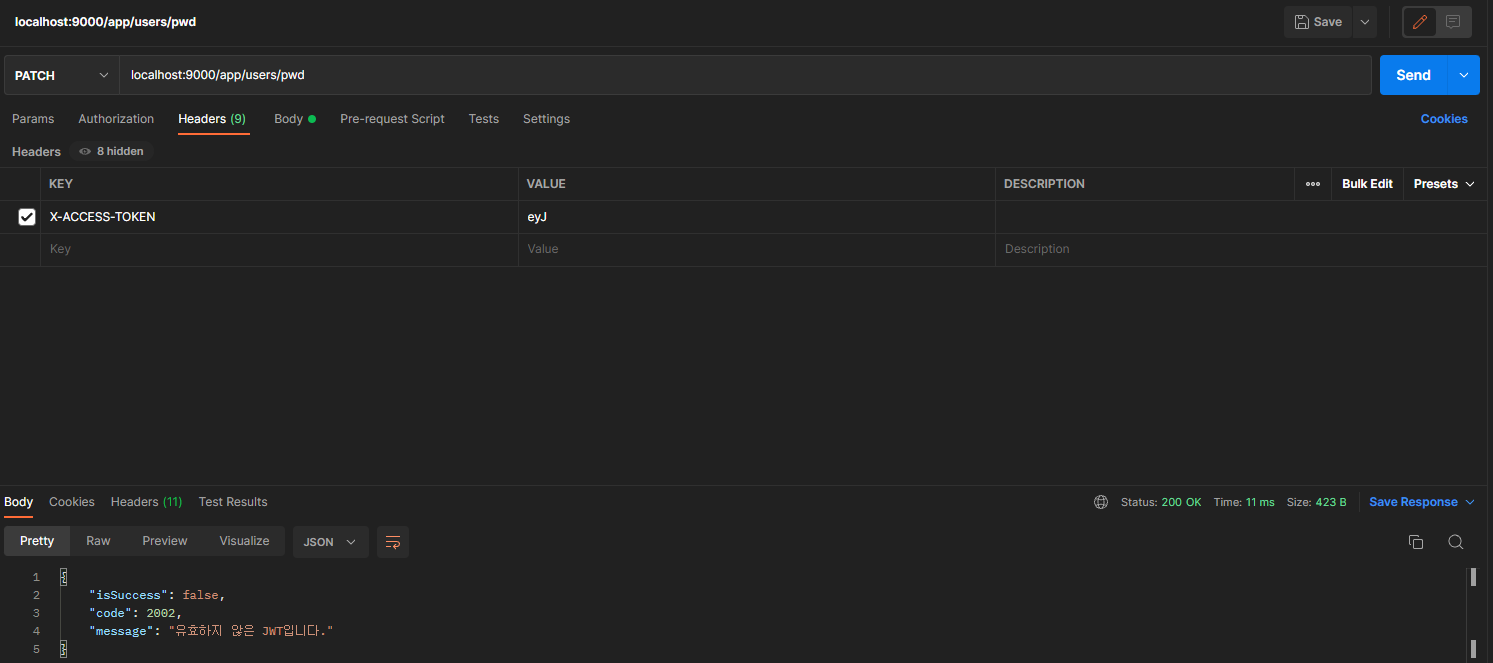
Task: Click the Save floppy disk button
Action: click(x=1318, y=22)
